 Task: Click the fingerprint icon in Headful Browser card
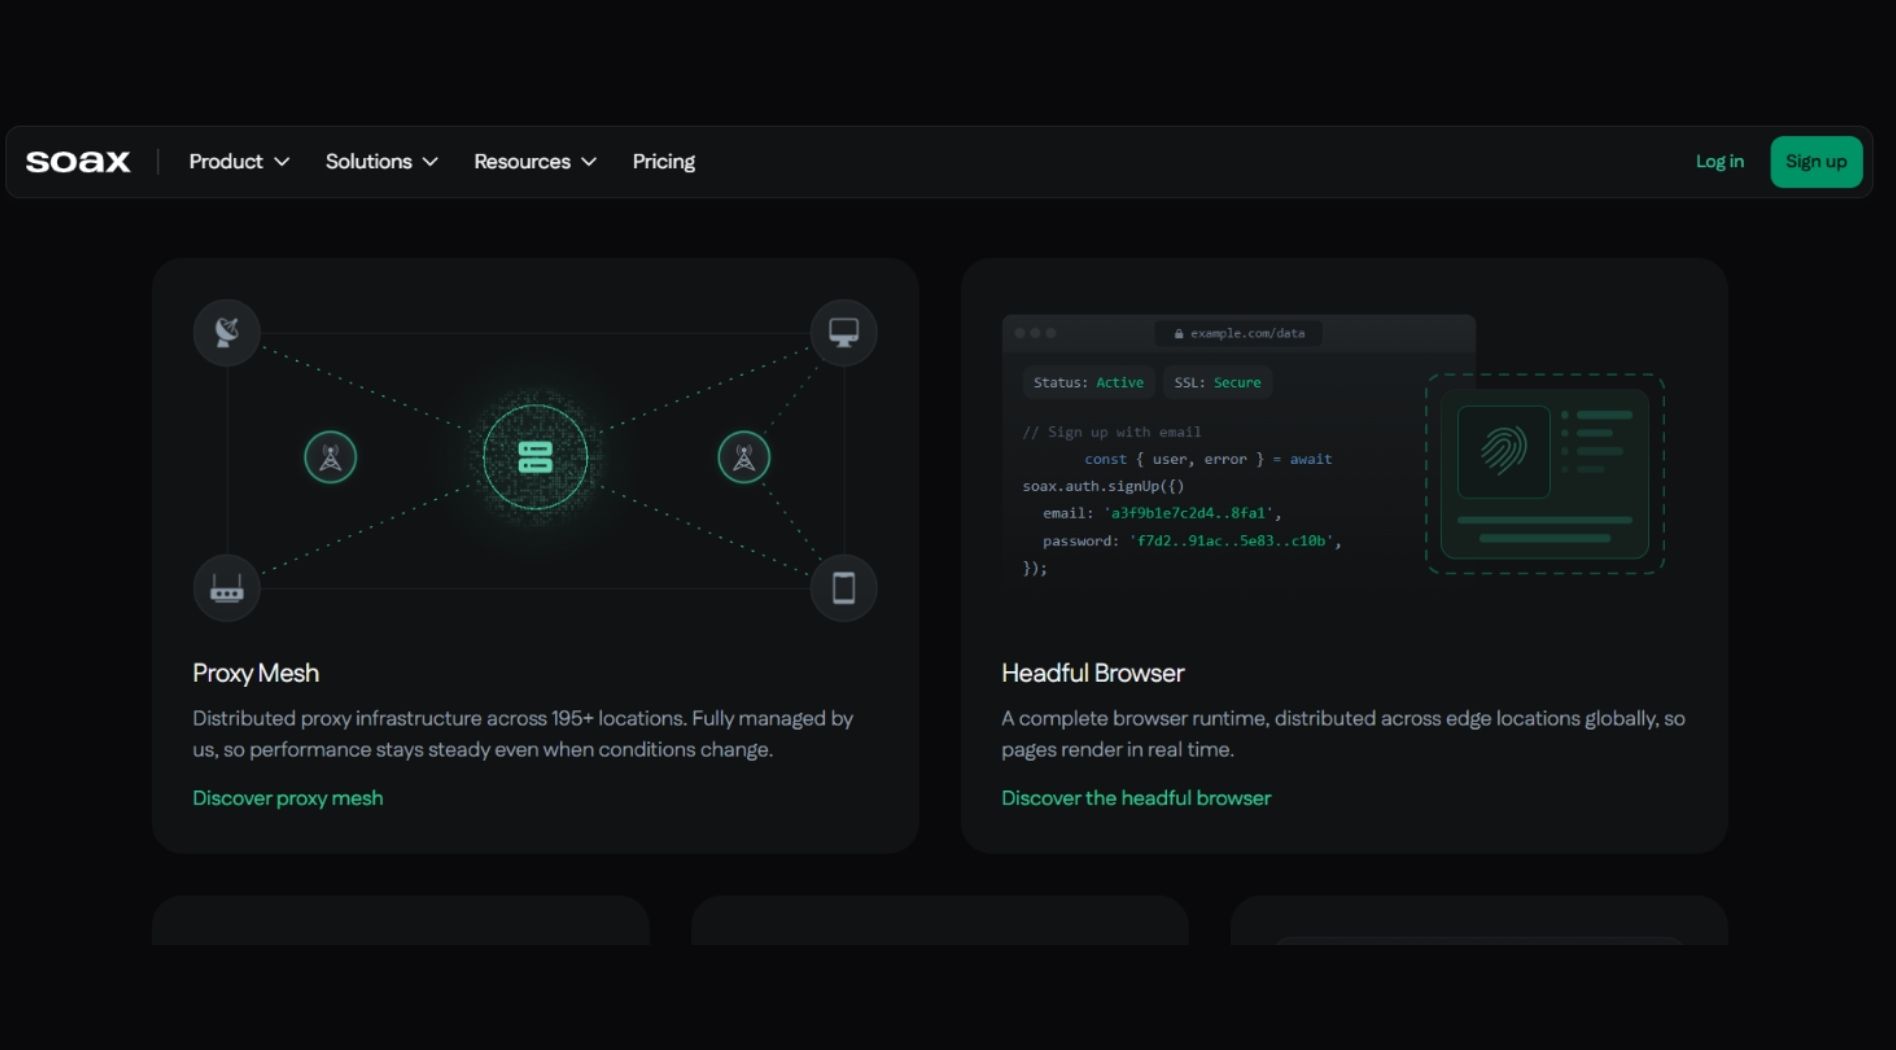pos(1503,451)
